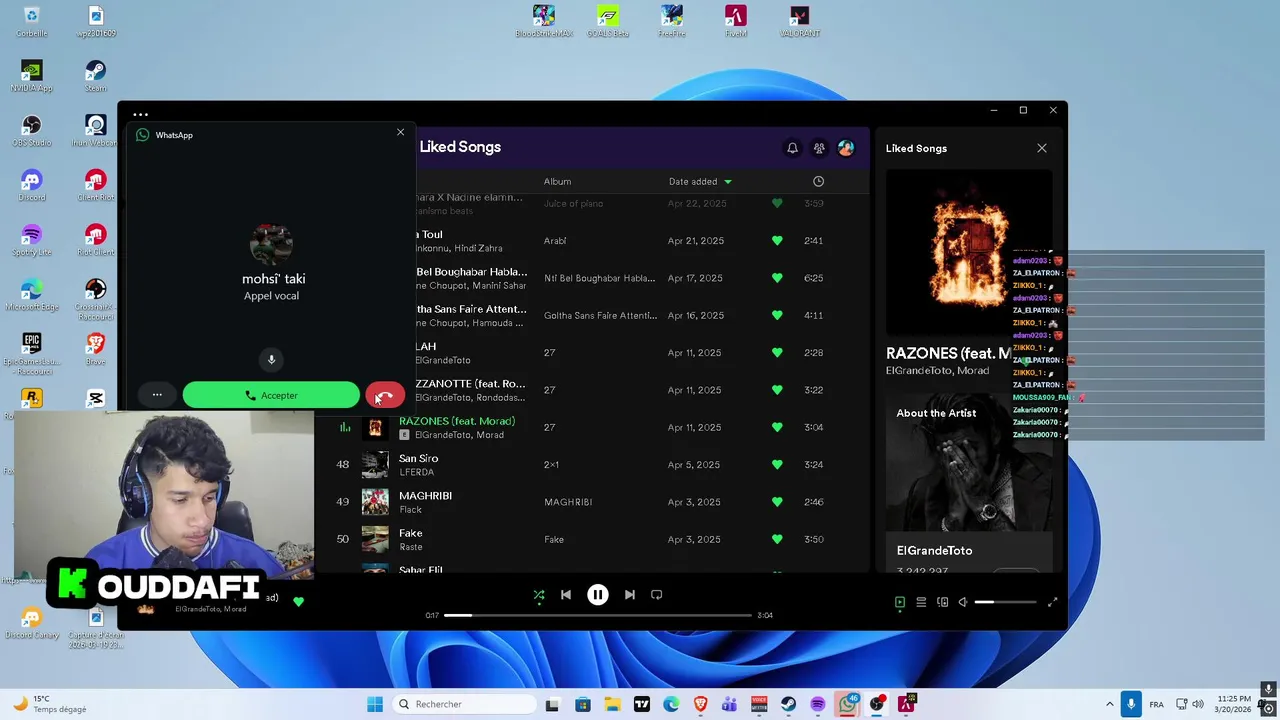Image resolution: width=1280 pixels, height=720 pixels.
Task: Open Spotify profile avatar
Action: coord(846,148)
